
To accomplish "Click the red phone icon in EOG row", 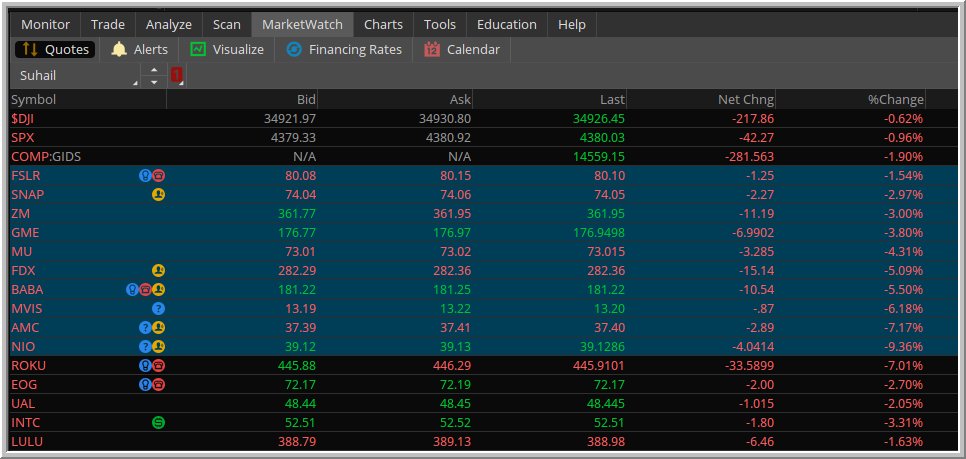I will click(x=158, y=385).
